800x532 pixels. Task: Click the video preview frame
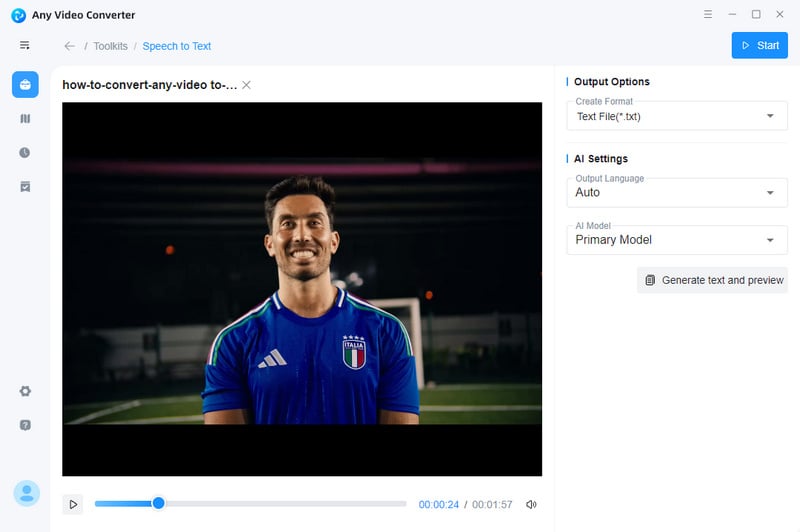302,289
